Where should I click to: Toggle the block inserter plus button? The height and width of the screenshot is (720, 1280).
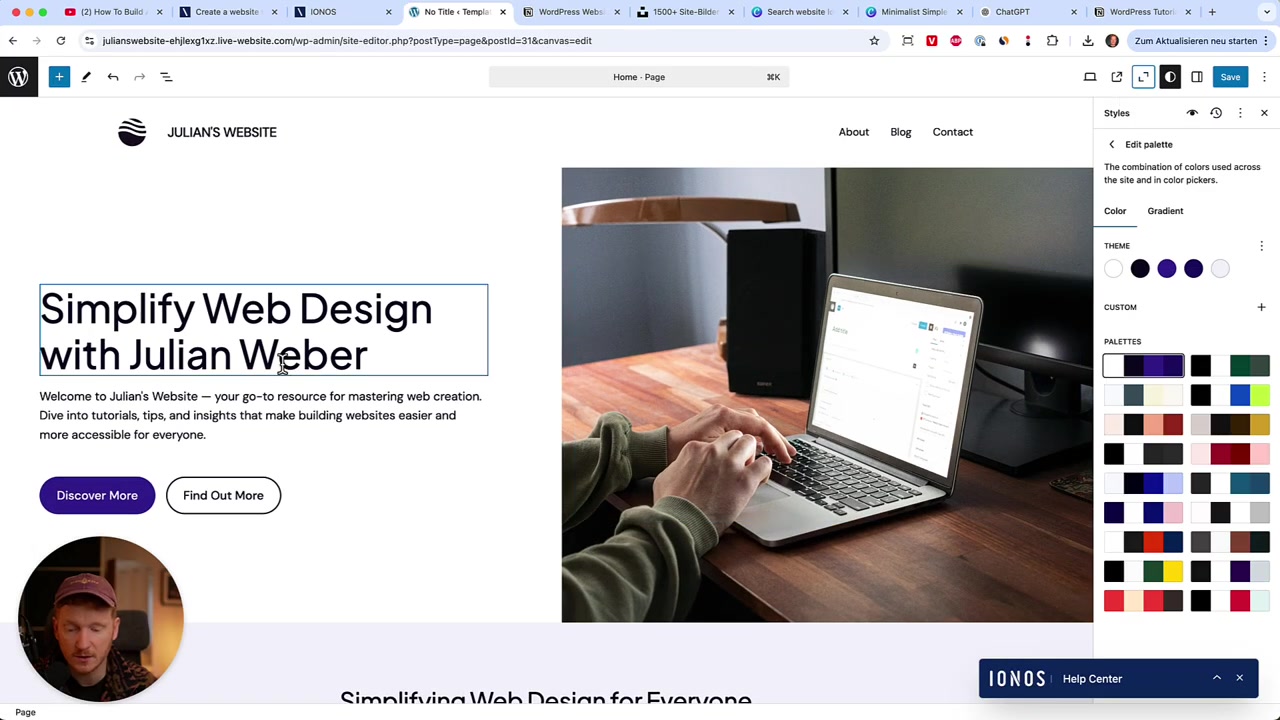[x=59, y=77]
